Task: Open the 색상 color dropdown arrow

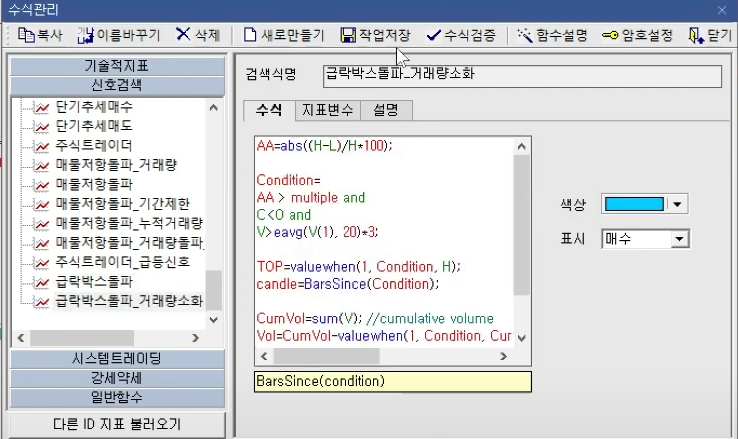Action: (680, 204)
